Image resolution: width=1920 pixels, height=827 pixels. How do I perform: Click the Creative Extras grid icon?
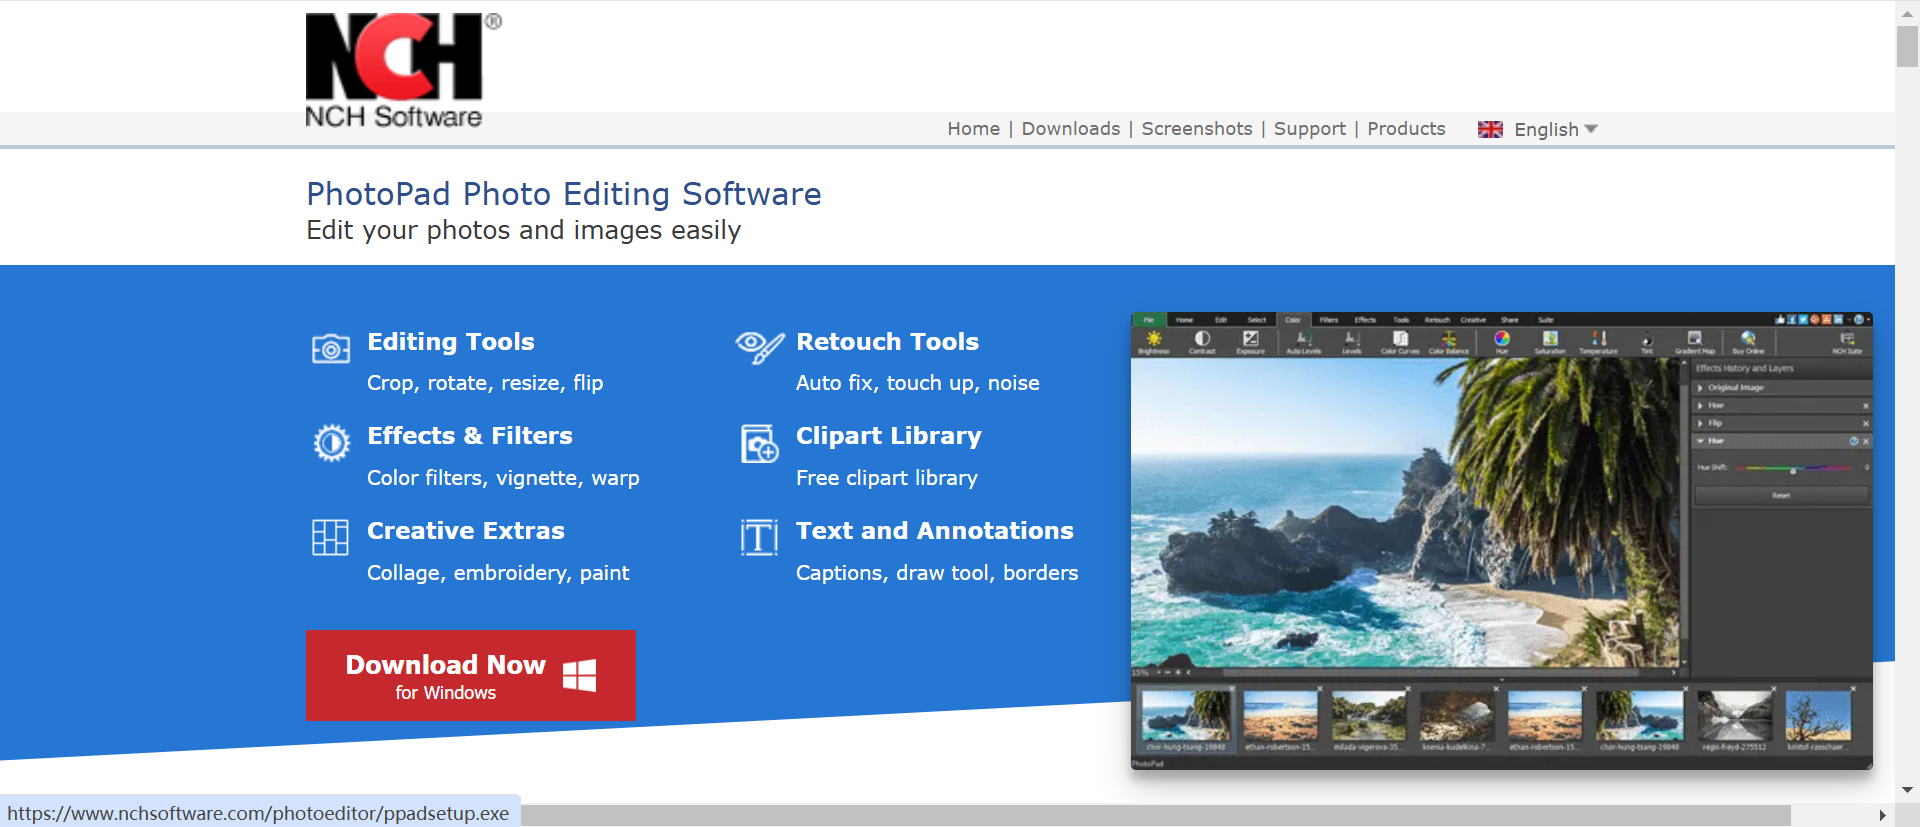tap(330, 537)
